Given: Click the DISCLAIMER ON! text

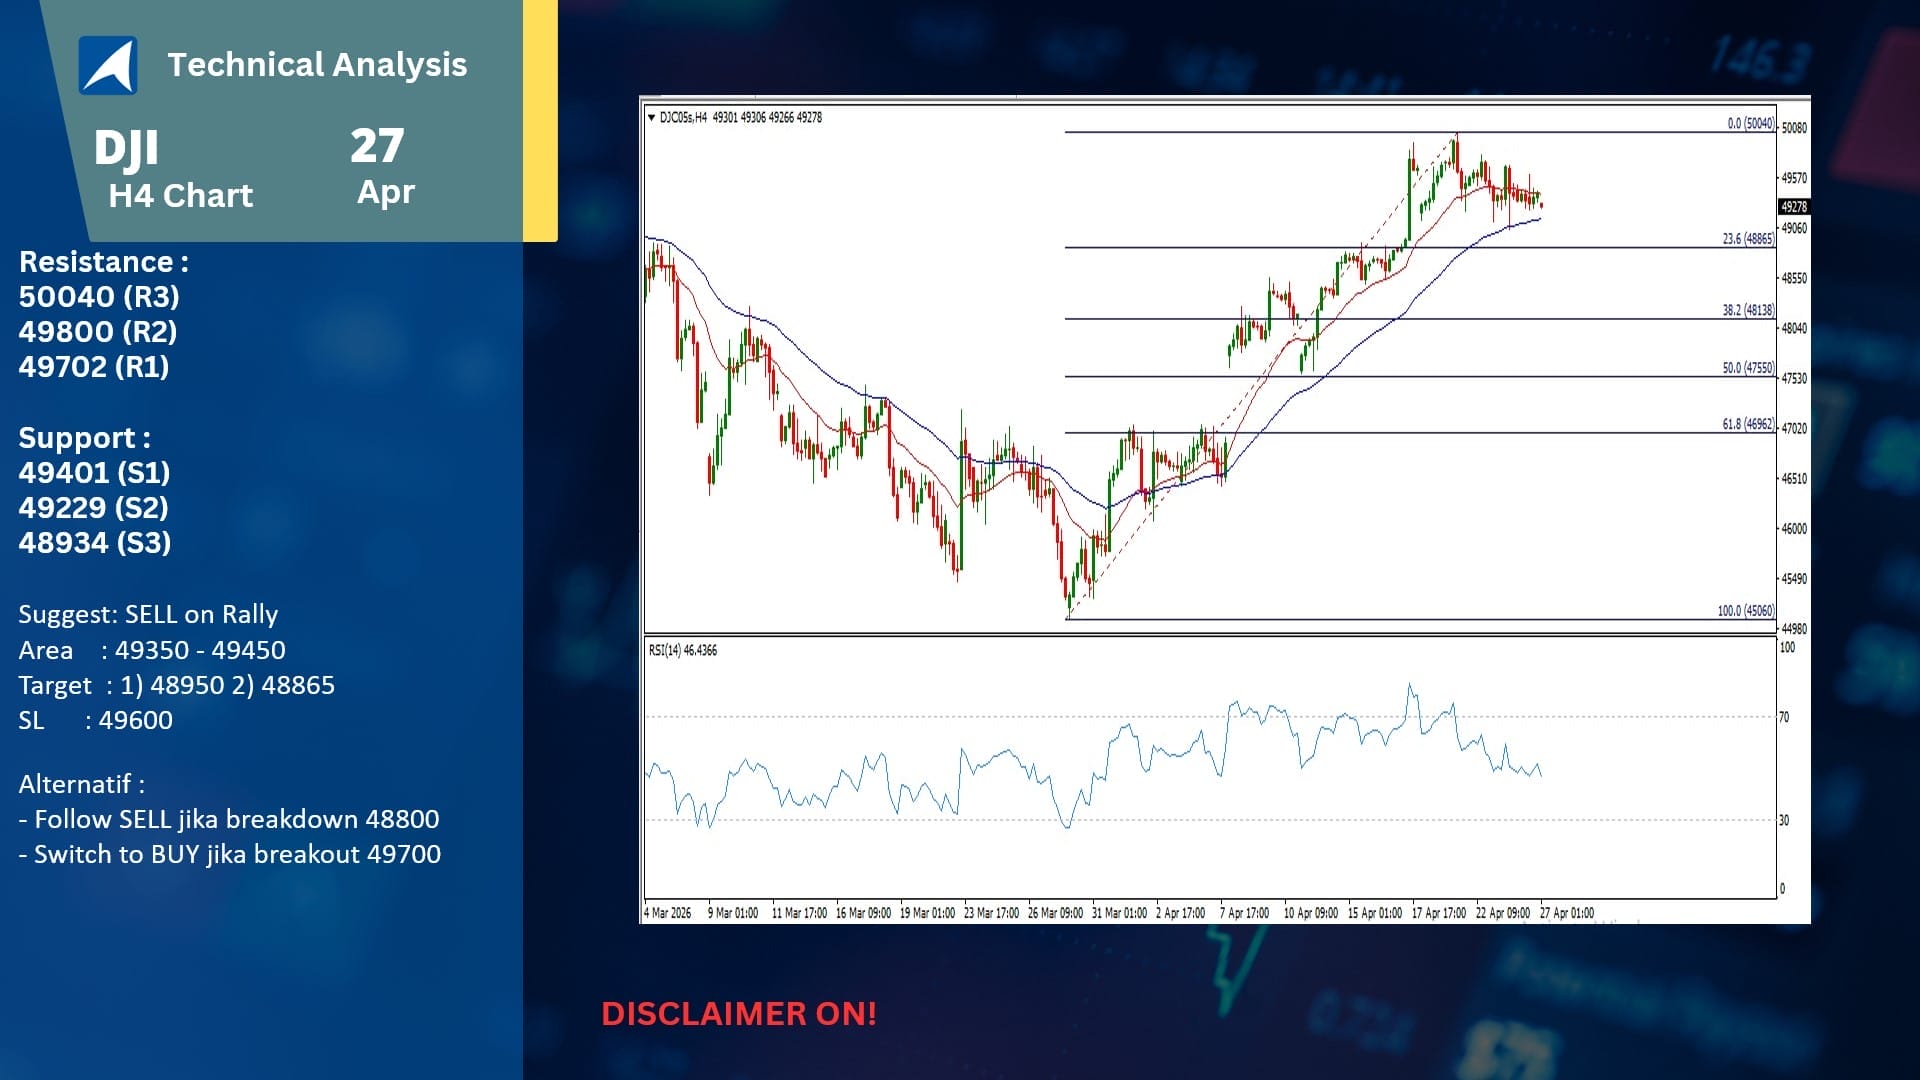Looking at the screenshot, I should 739,1014.
